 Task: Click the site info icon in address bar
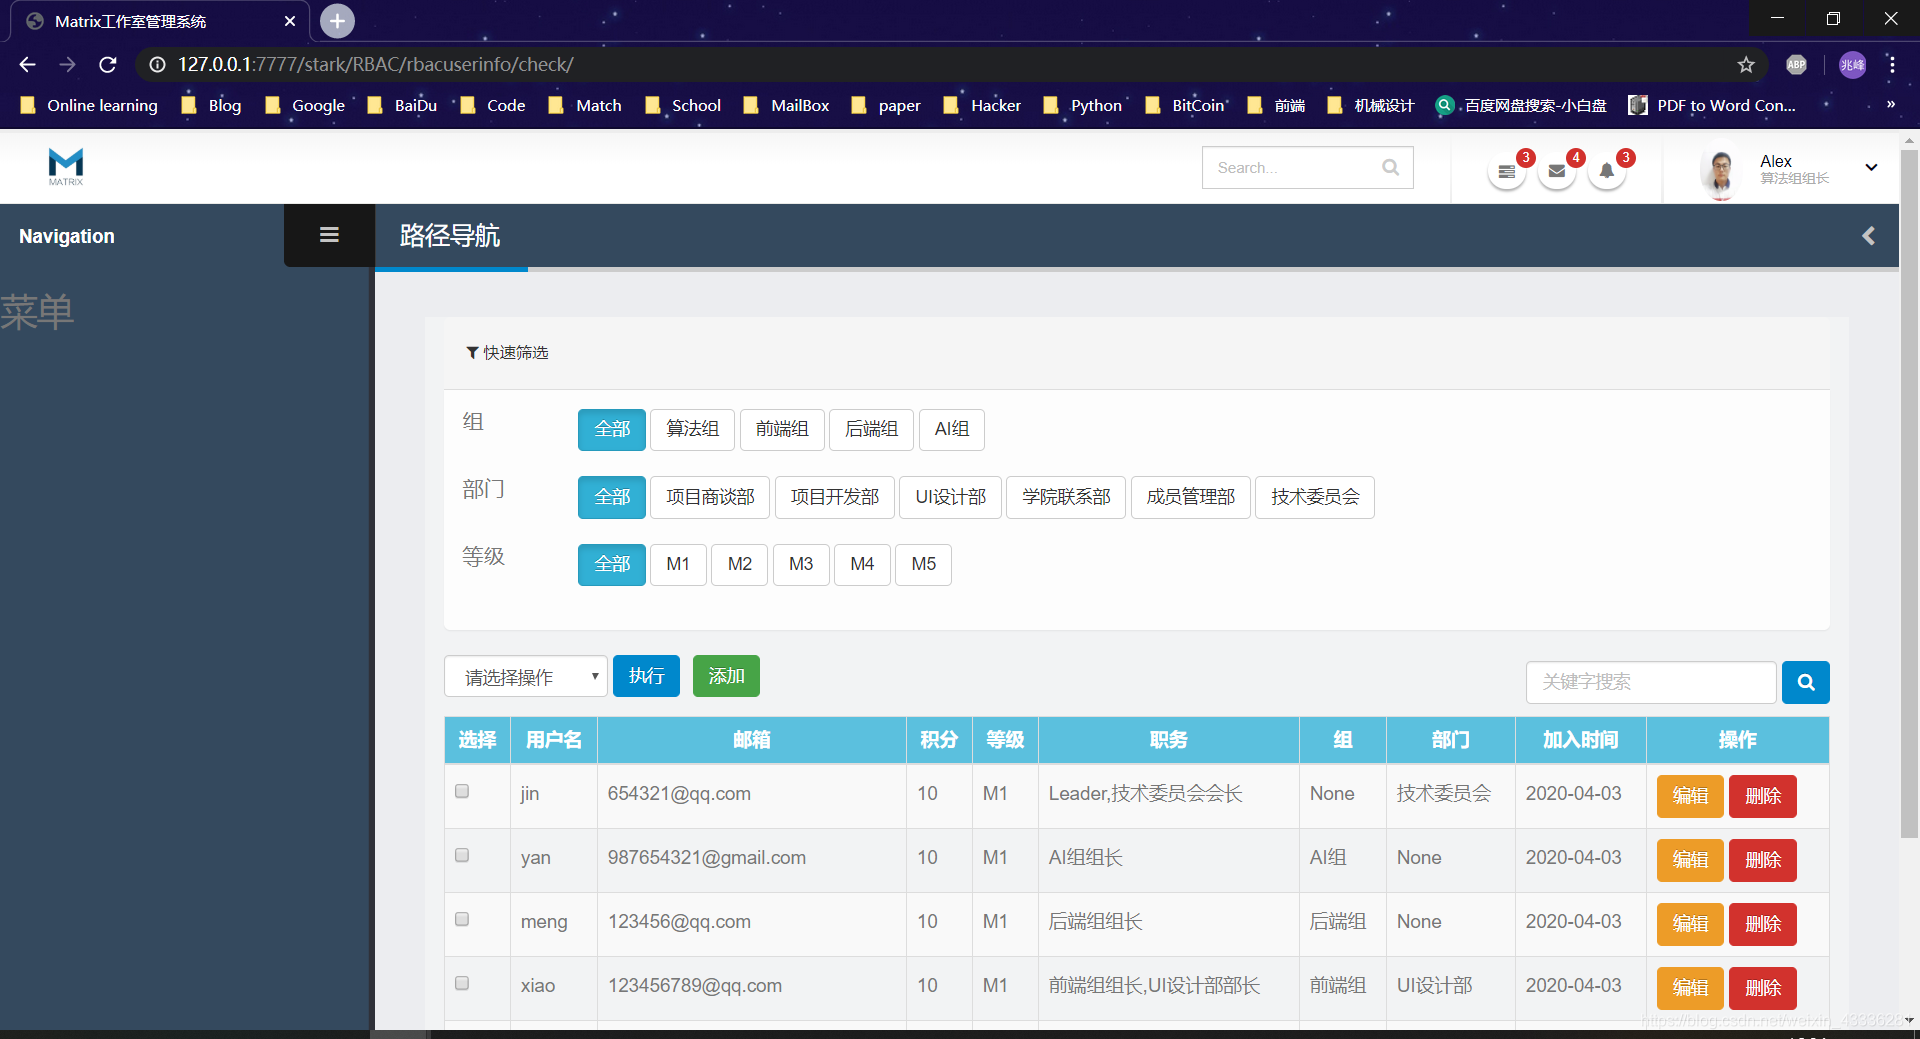pyautogui.click(x=157, y=64)
